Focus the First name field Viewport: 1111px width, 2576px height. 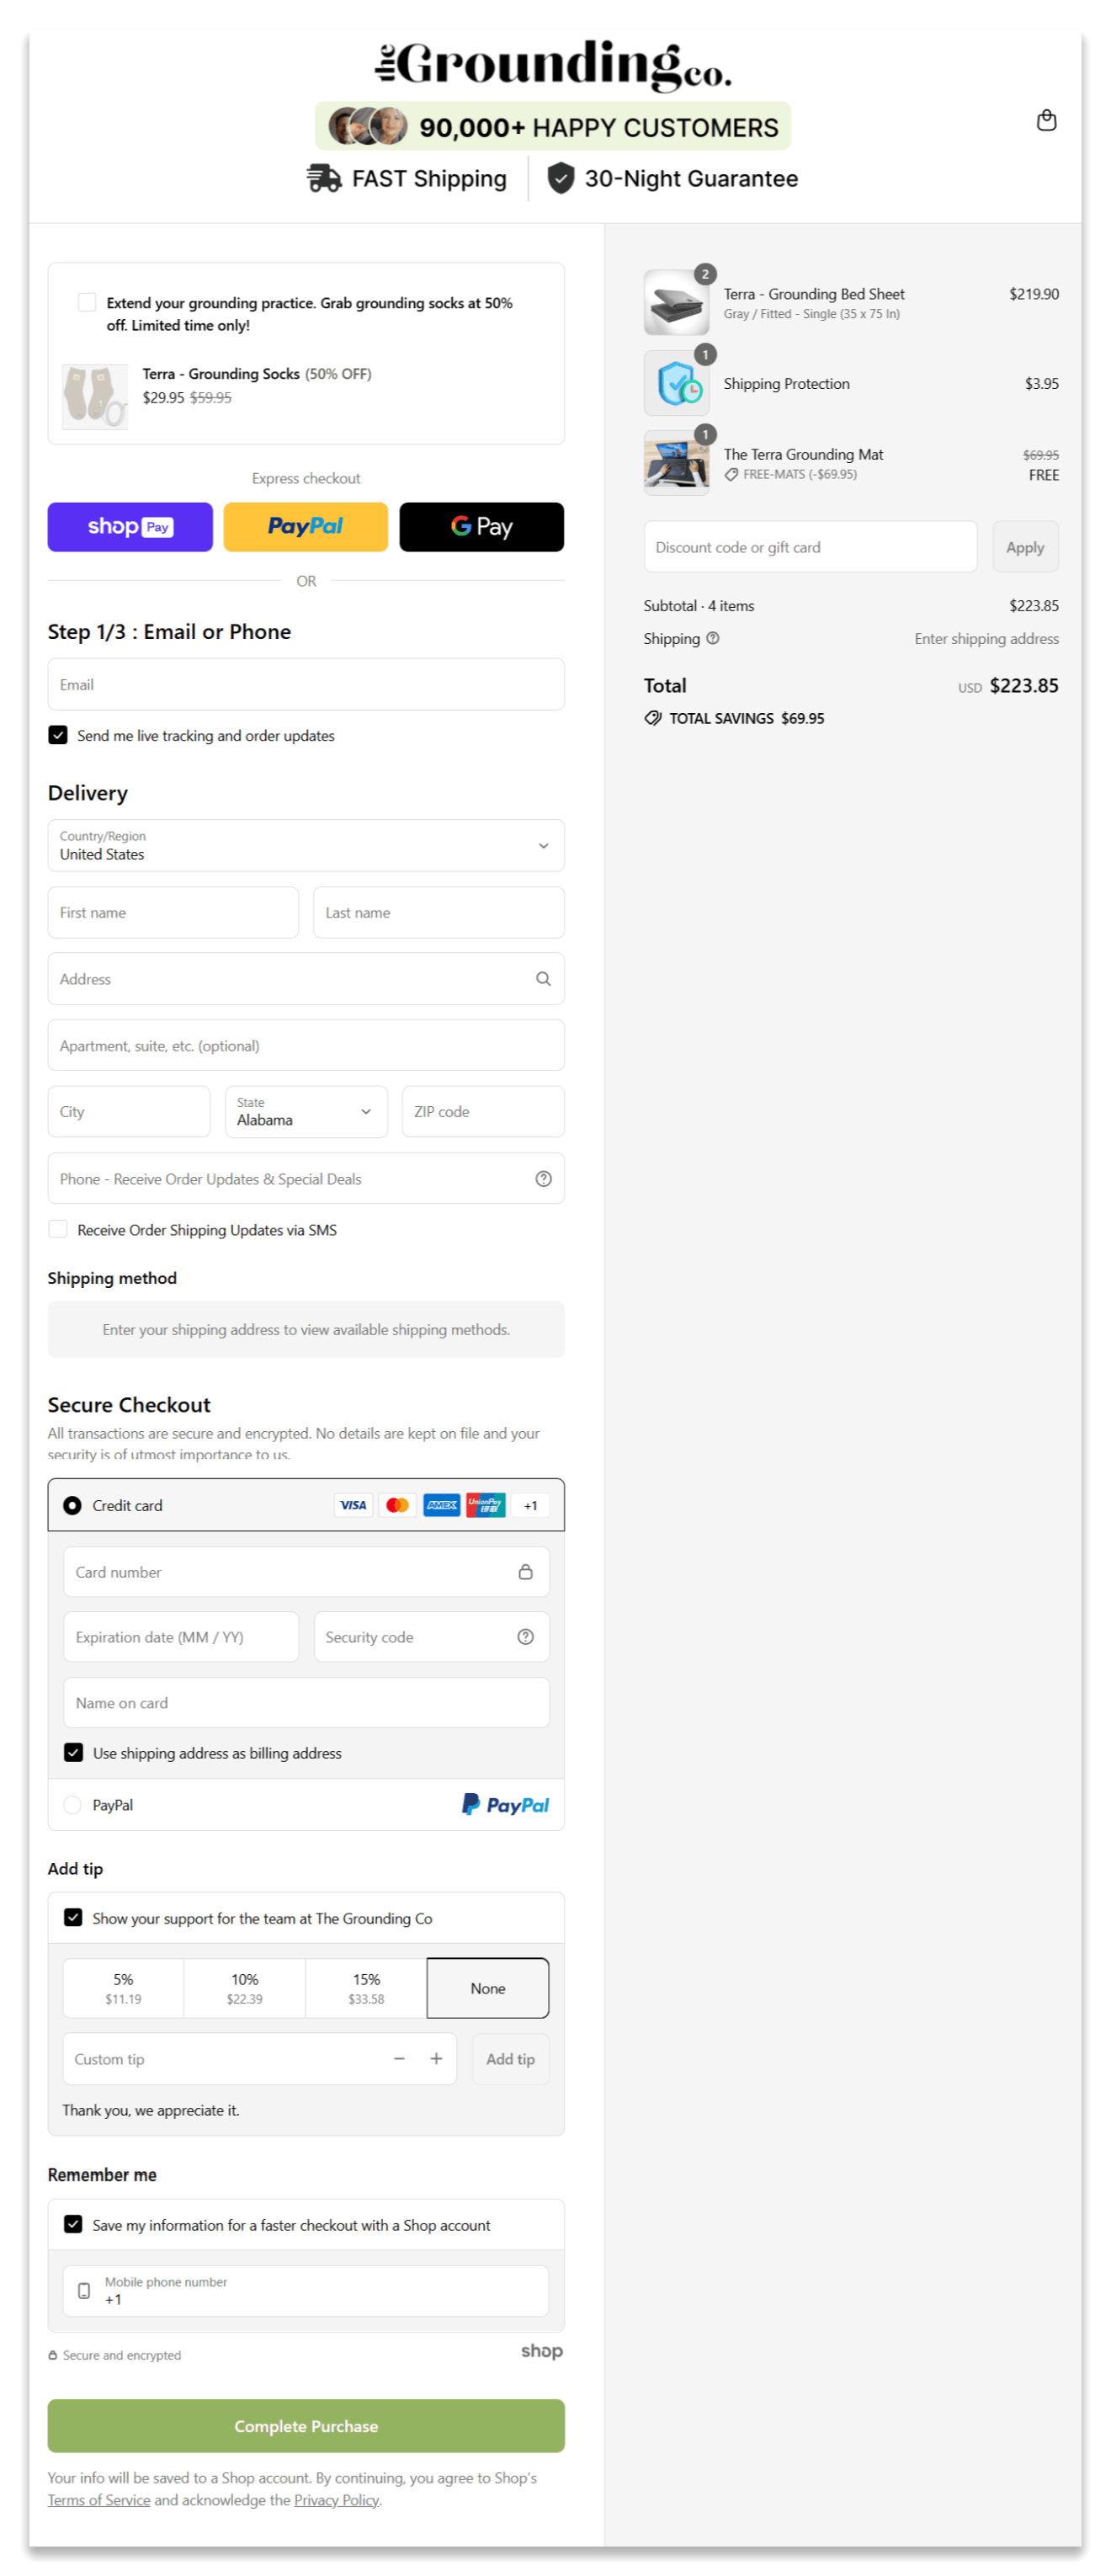(x=173, y=912)
